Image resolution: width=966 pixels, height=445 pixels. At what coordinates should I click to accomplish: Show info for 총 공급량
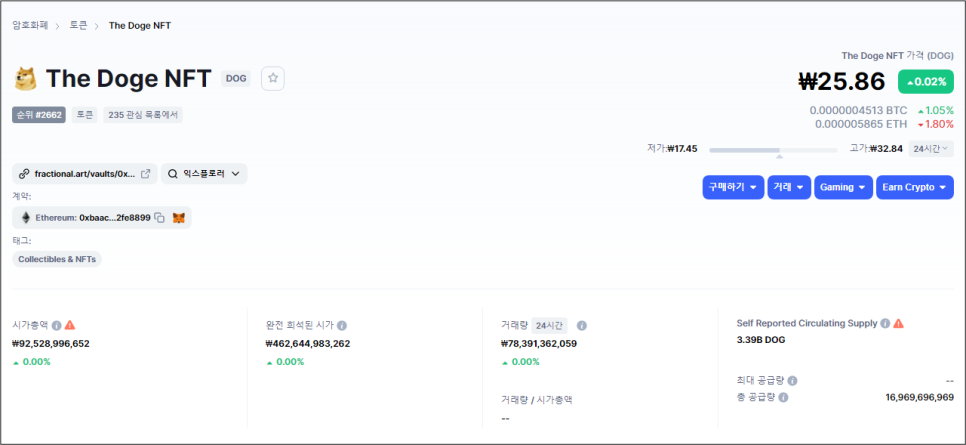tap(784, 398)
